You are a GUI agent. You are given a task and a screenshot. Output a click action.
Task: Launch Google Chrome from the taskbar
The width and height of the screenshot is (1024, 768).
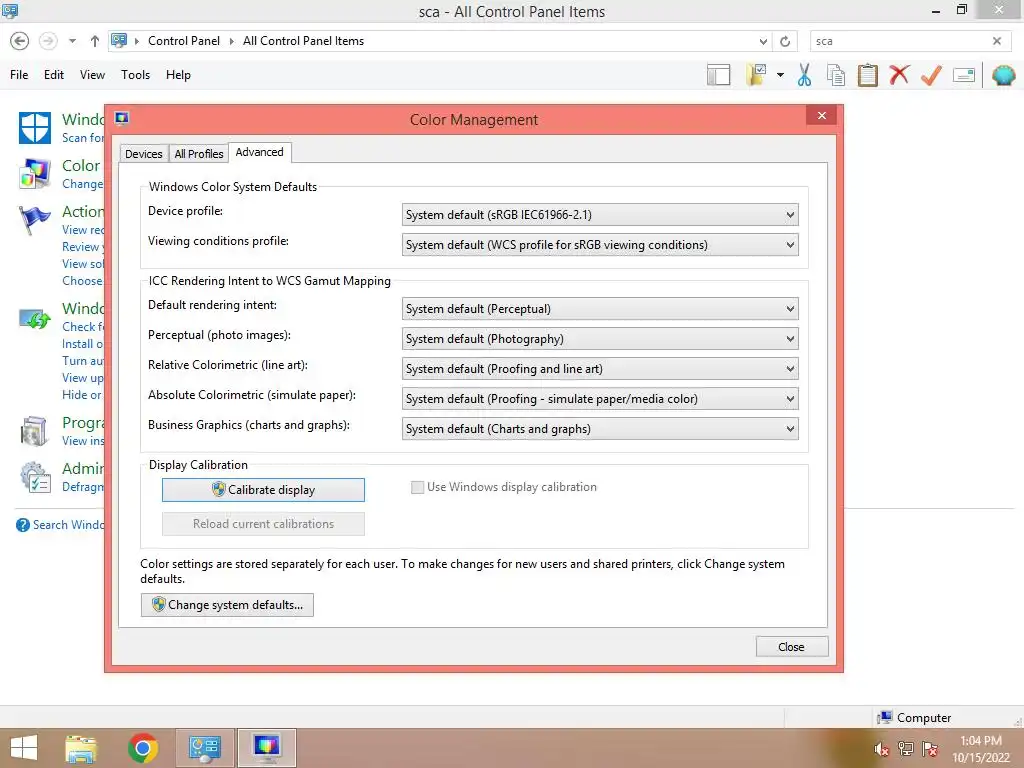tap(143, 748)
